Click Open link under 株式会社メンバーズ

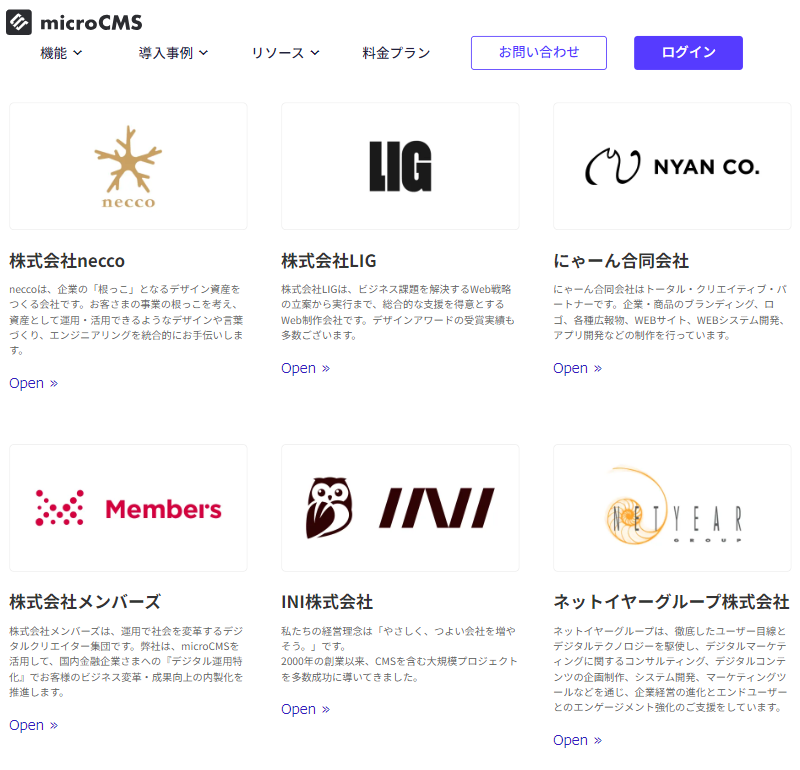pyautogui.click(x=34, y=725)
